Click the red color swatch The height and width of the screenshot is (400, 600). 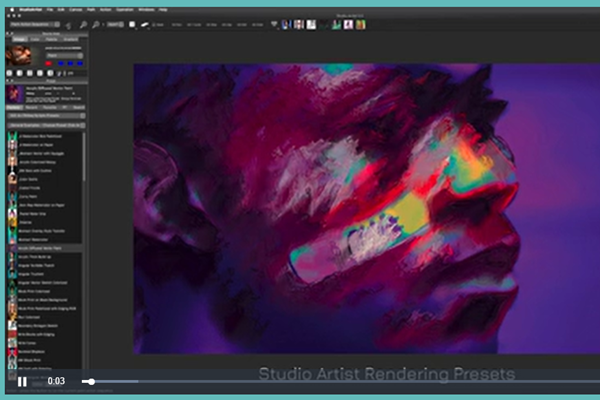tap(49, 64)
